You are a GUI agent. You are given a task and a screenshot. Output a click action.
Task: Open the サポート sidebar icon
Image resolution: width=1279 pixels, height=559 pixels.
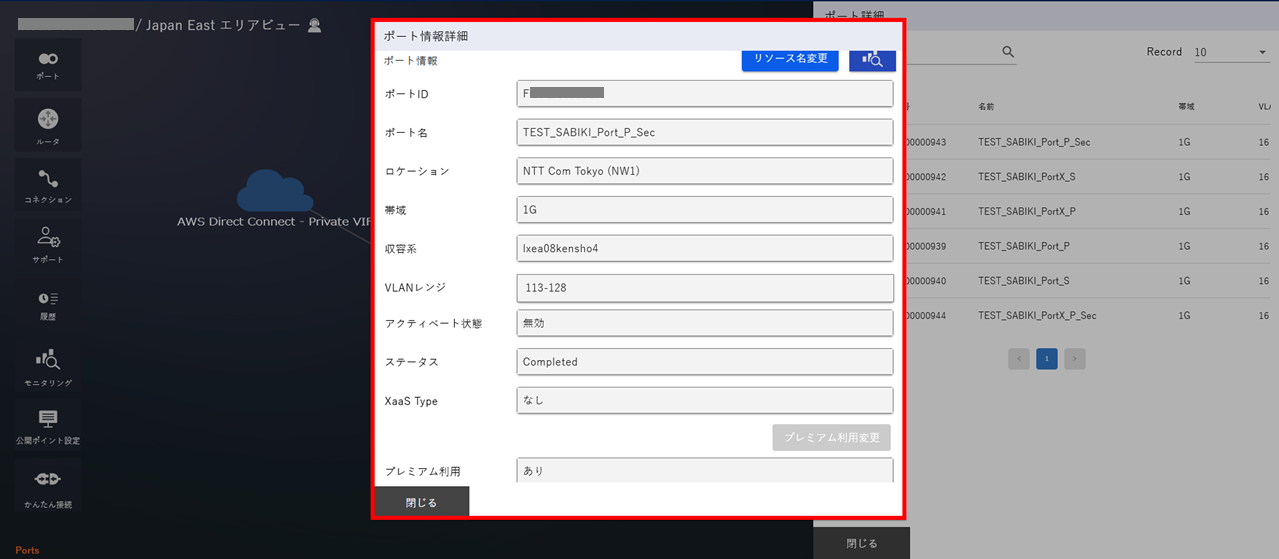click(48, 244)
